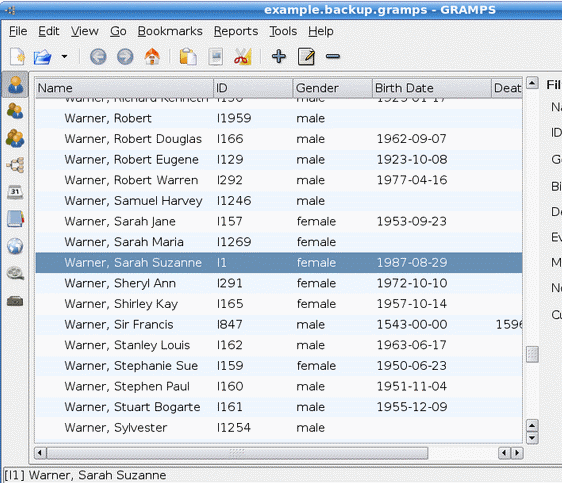Click horizontal scrollbar left arrow at left end
This screenshot has height=483, width=562.
click(x=40, y=453)
